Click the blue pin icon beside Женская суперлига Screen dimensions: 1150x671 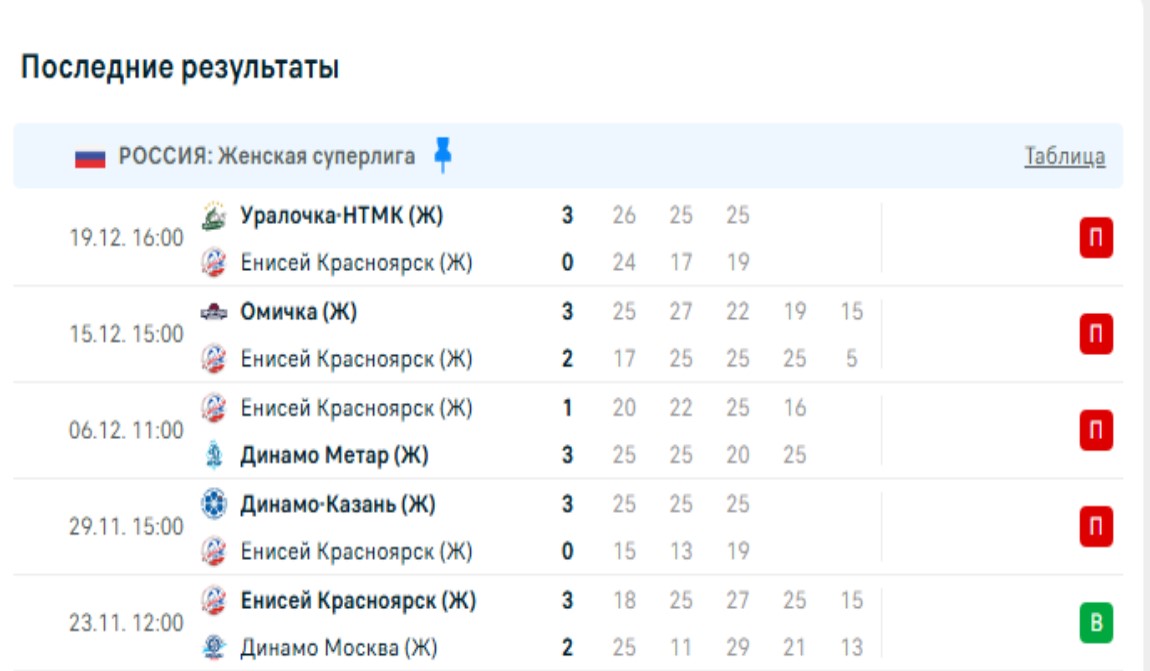click(443, 155)
